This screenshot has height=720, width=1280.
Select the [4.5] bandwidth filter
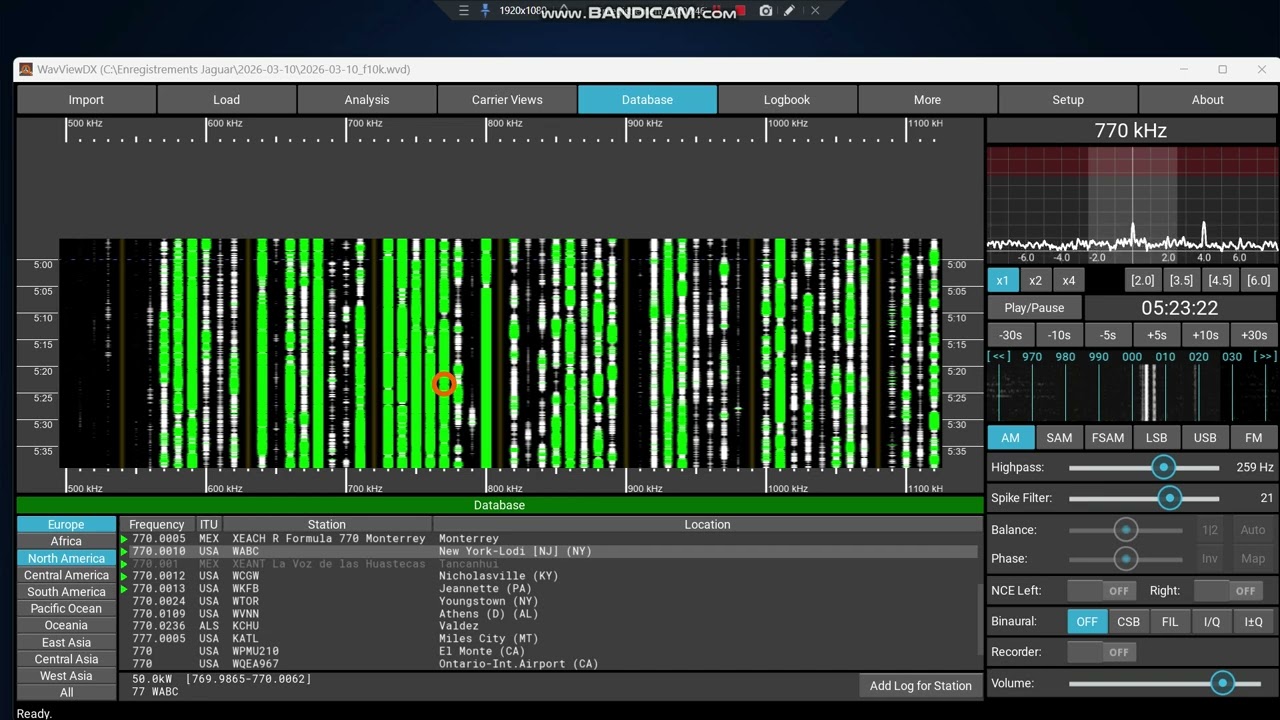point(1220,281)
